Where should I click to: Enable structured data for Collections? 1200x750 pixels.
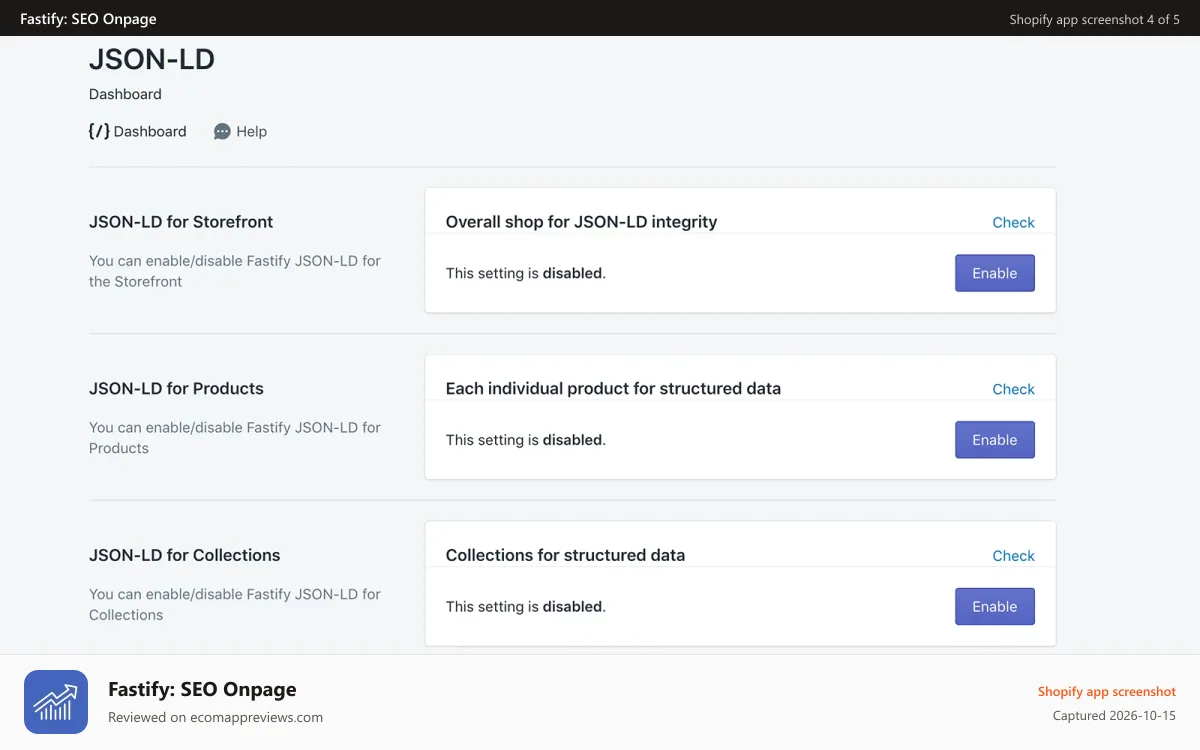tap(994, 606)
